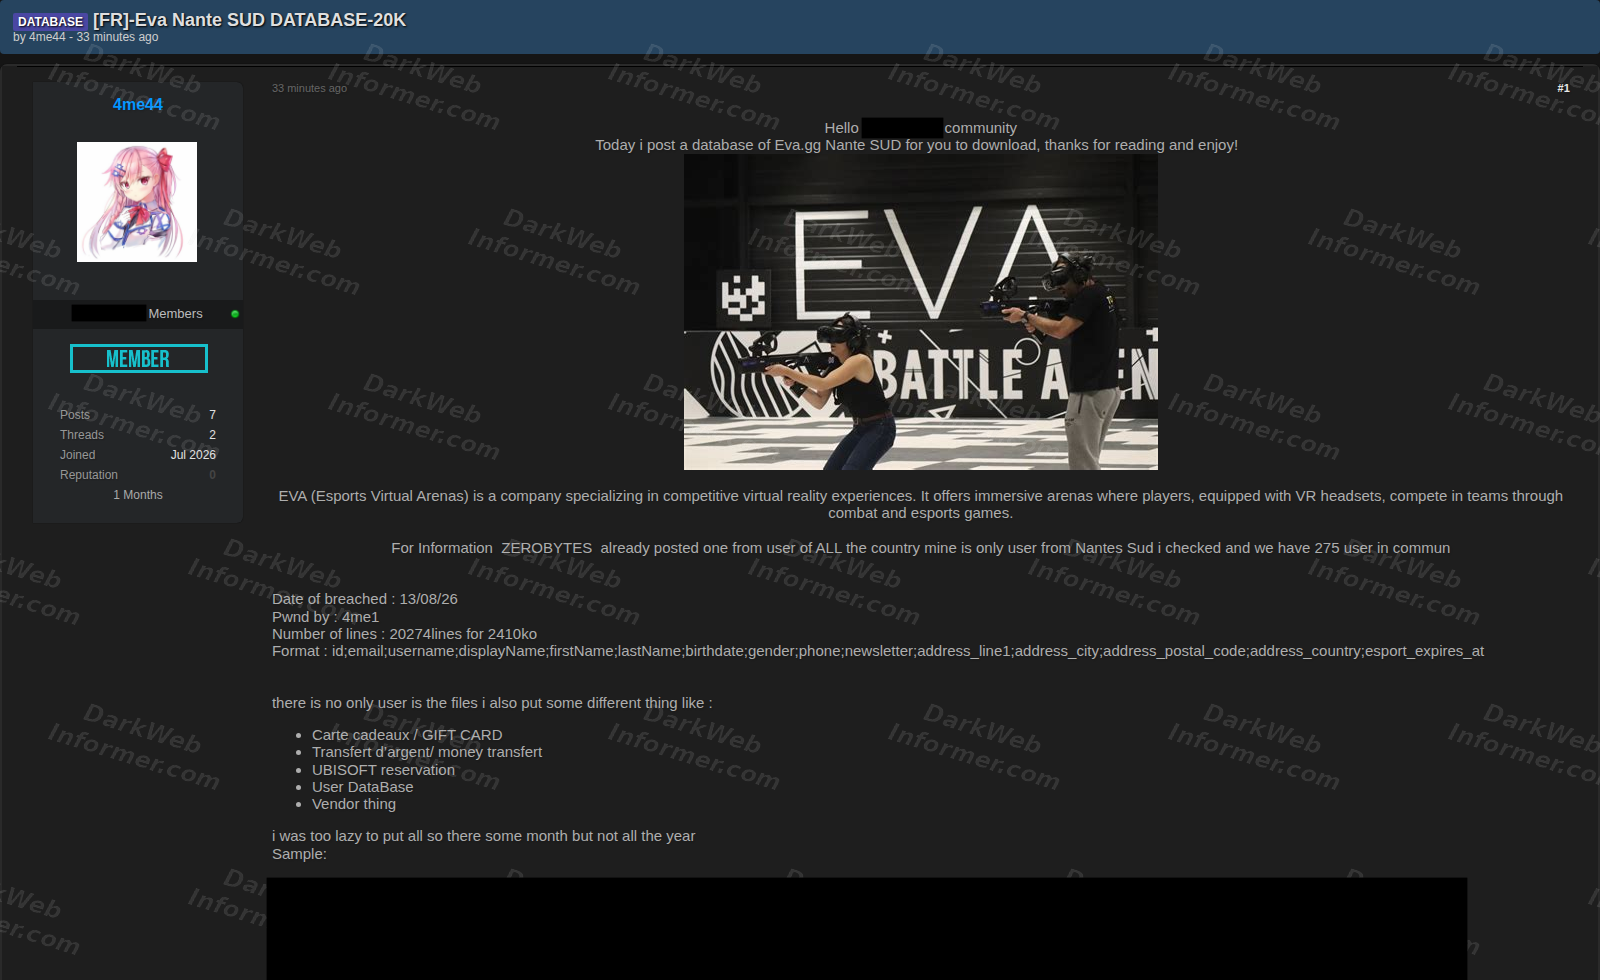Viewport: 1600px width, 980px height.
Task: Click the 'Sample:' label
Action: pos(299,854)
